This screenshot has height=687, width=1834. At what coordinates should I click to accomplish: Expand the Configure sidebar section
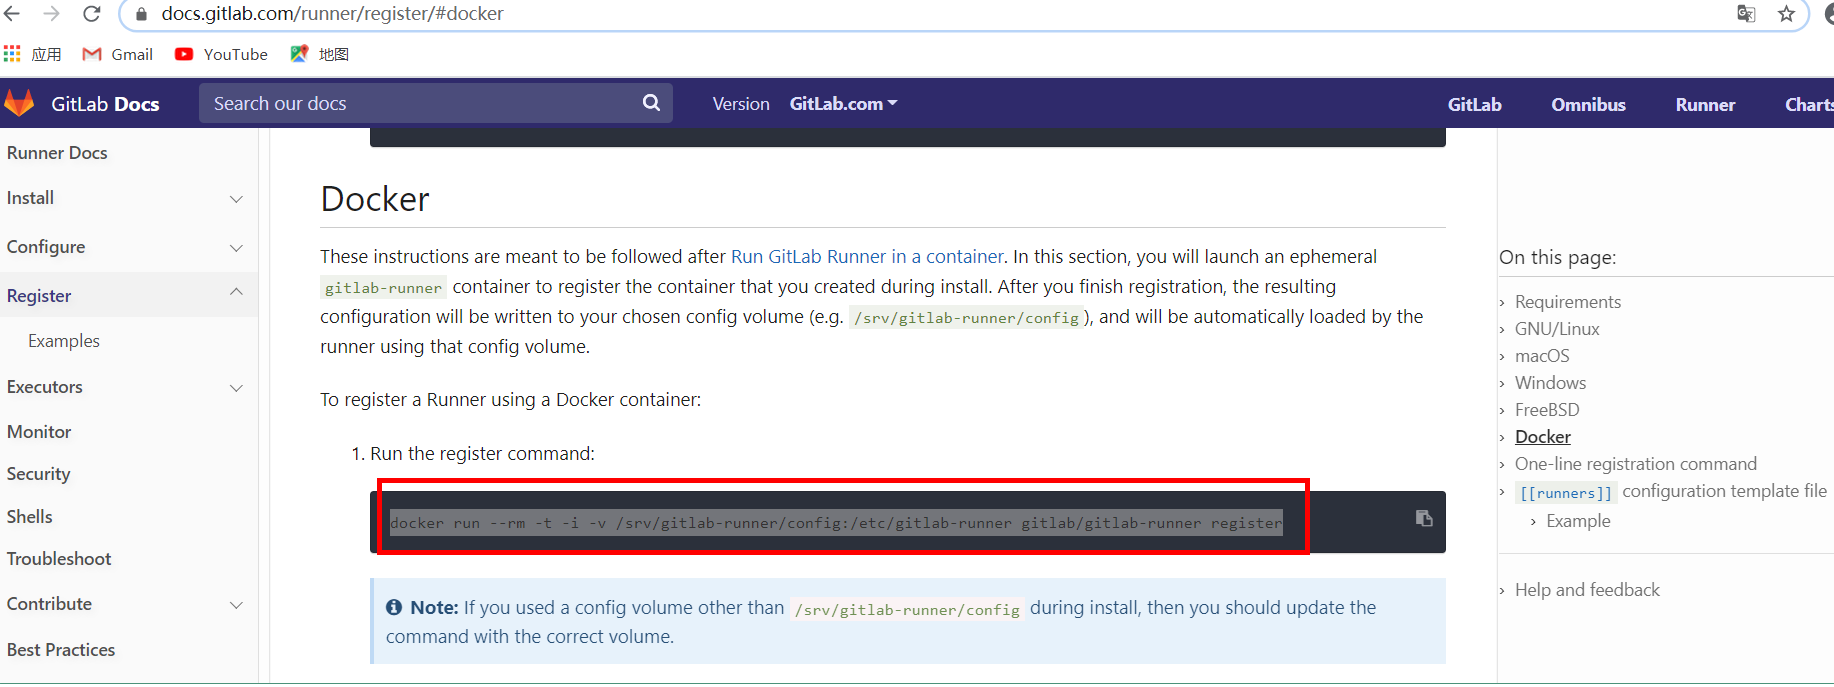coord(236,248)
